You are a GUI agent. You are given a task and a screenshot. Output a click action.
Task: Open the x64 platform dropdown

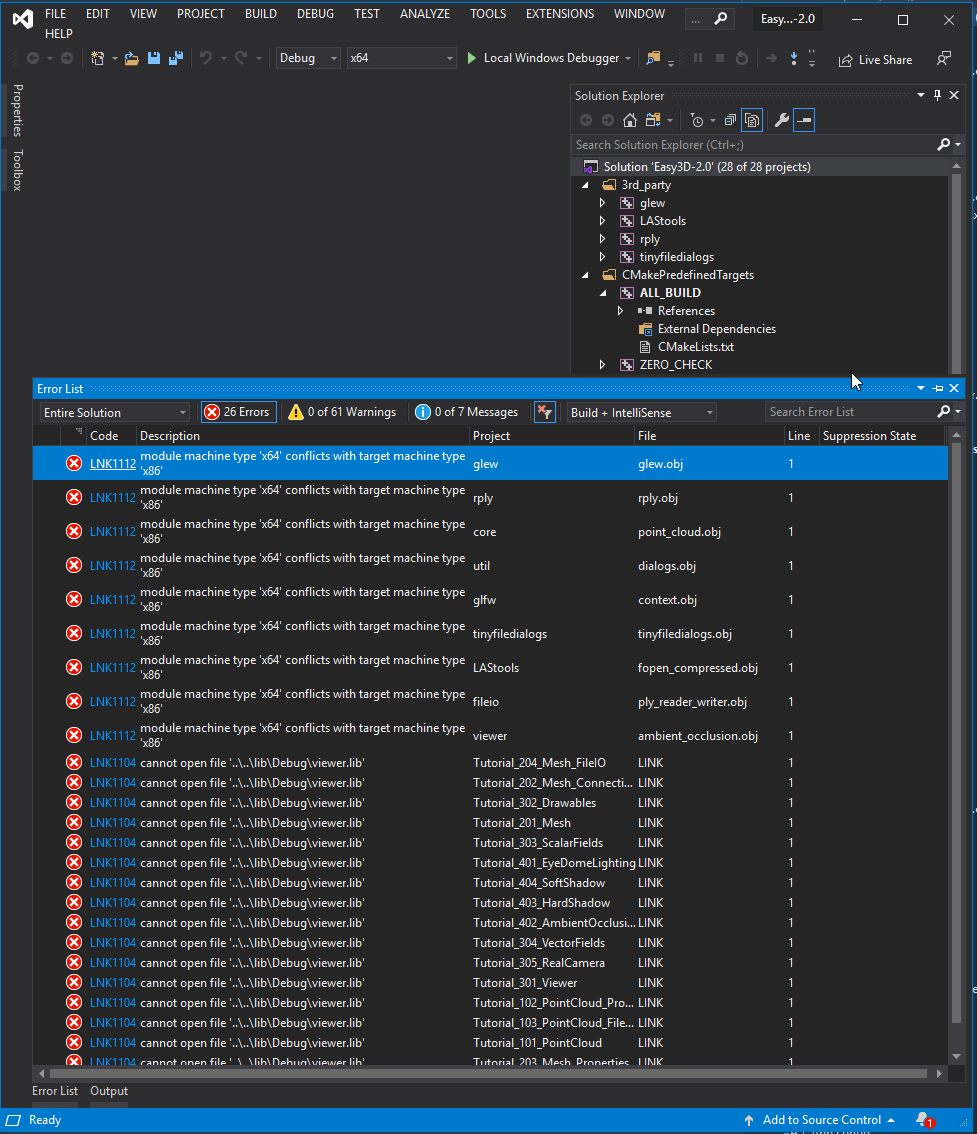coord(401,58)
